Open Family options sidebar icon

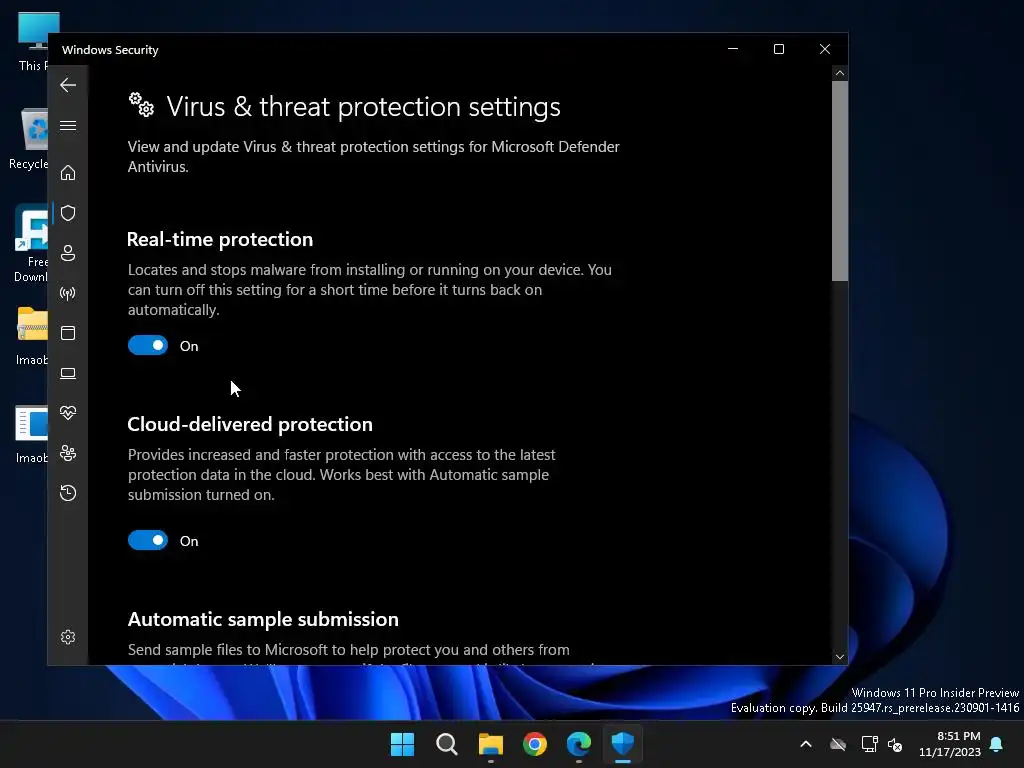(68, 453)
